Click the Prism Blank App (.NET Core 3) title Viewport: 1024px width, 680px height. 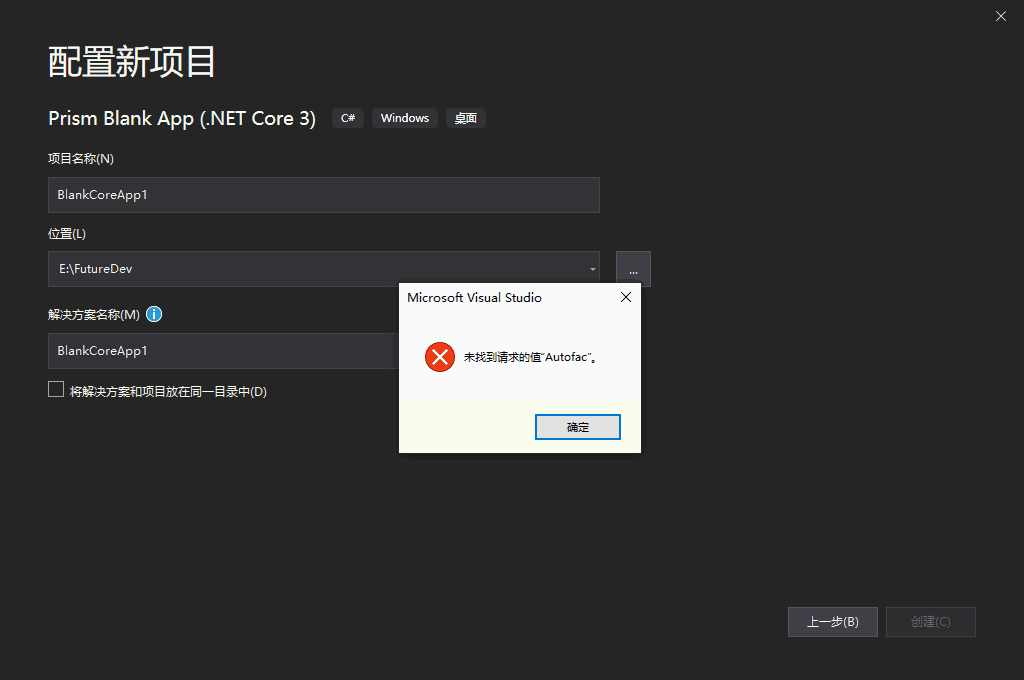[182, 118]
